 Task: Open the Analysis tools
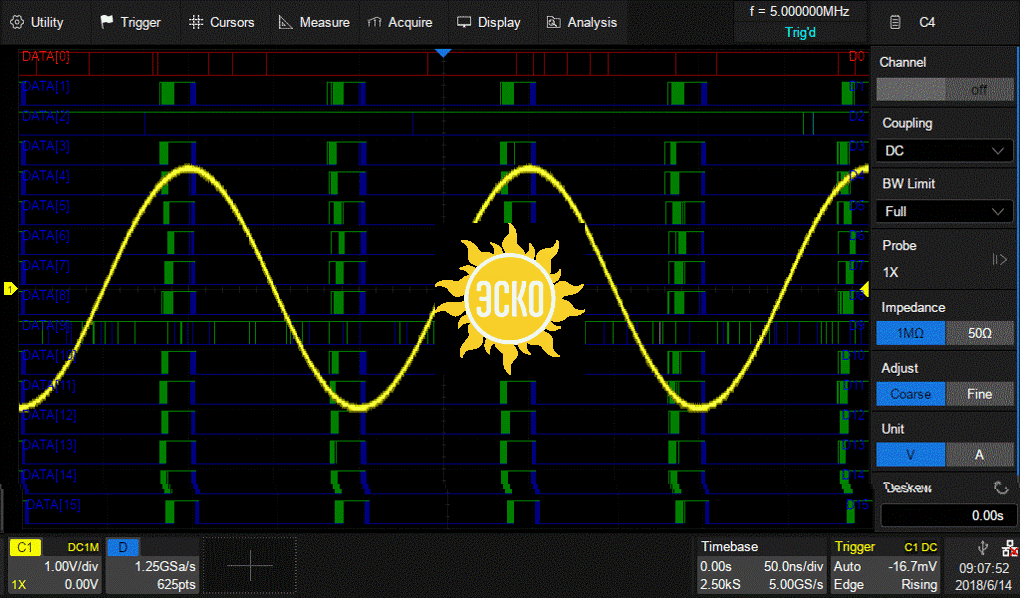[582, 22]
